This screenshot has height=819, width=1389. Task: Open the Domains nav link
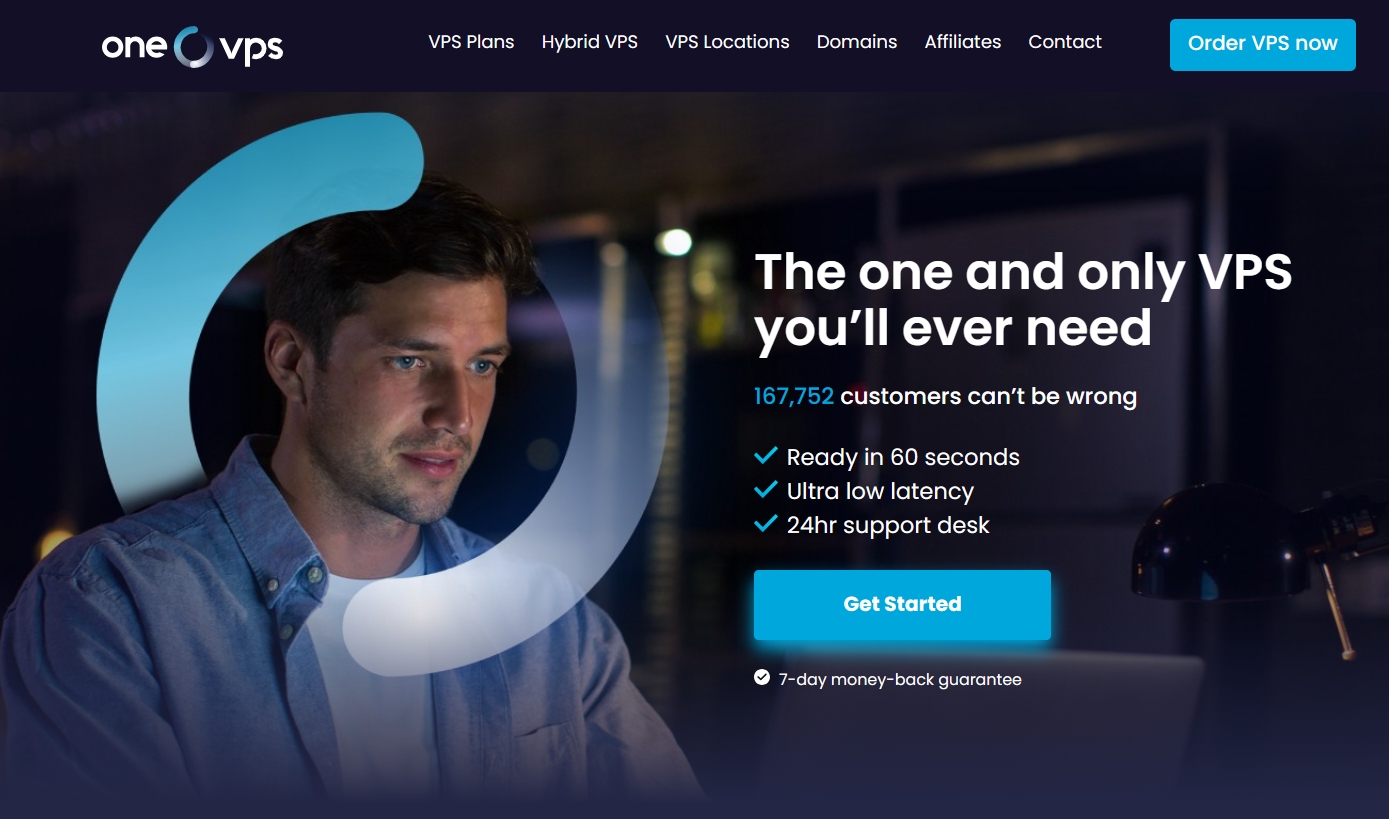857,42
